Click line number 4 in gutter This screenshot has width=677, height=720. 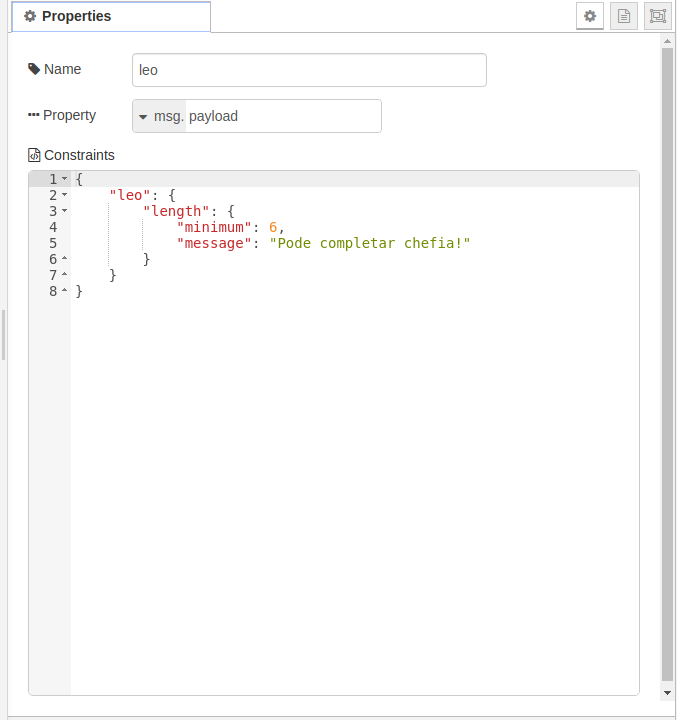coord(53,227)
